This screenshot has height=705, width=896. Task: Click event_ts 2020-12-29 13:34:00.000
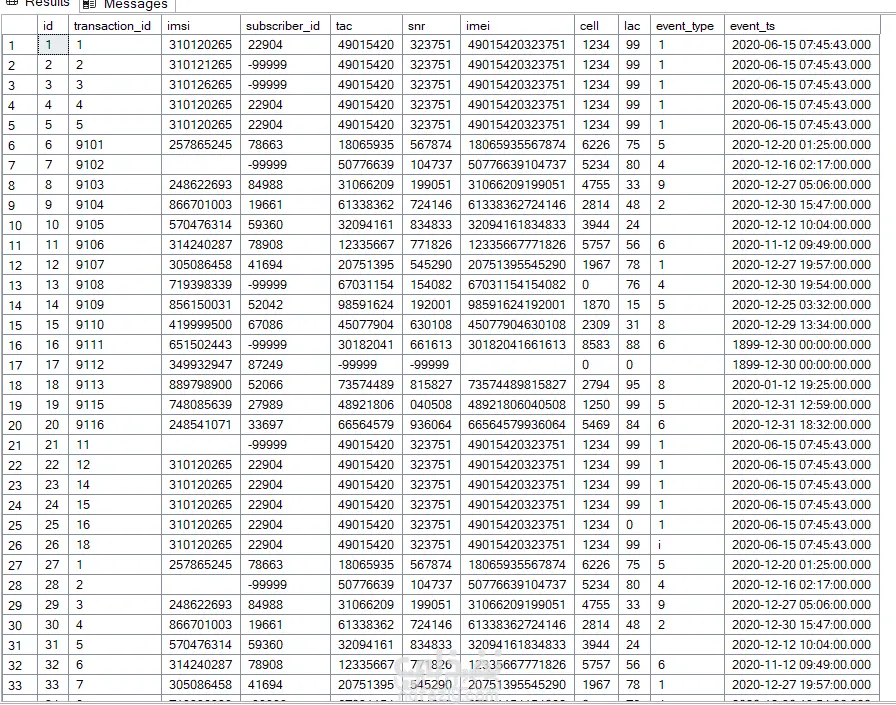(802, 325)
